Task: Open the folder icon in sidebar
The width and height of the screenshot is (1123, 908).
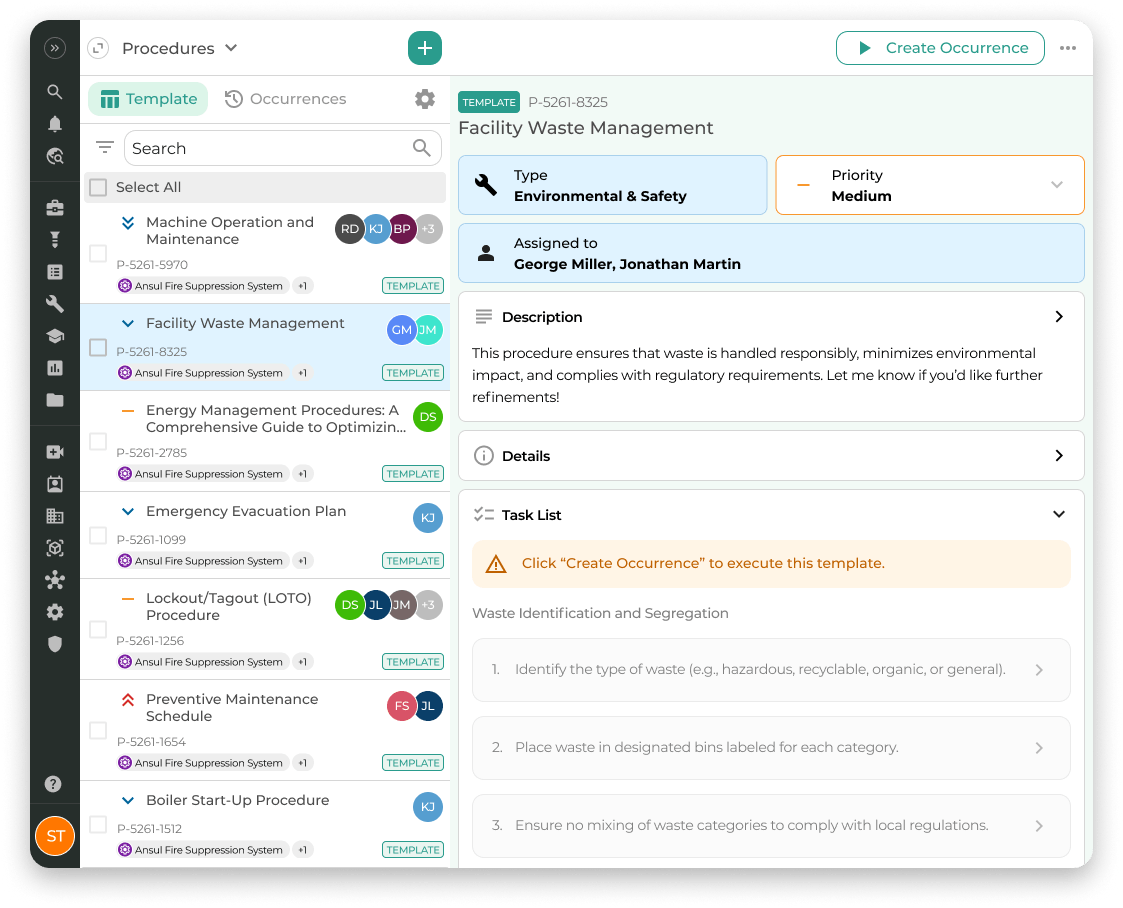Action: pyautogui.click(x=54, y=400)
